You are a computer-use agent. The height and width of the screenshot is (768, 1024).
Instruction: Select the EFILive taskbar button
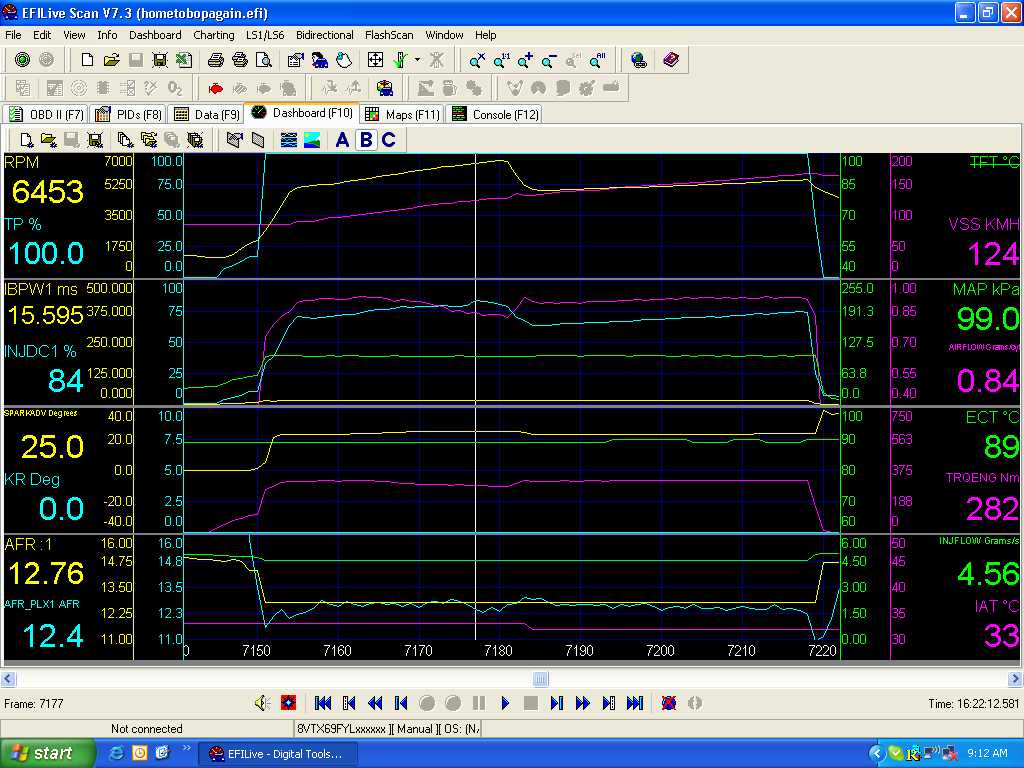278,753
